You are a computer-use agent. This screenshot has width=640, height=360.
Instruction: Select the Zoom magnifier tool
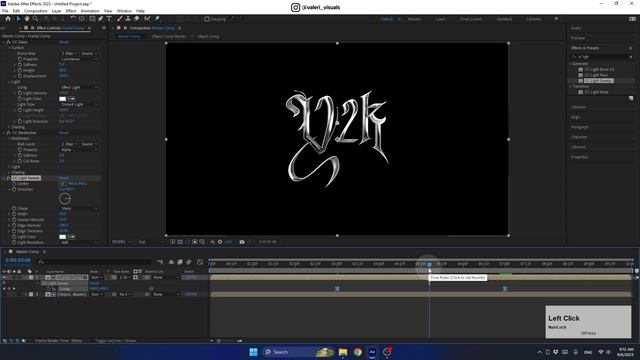point(36,19)
